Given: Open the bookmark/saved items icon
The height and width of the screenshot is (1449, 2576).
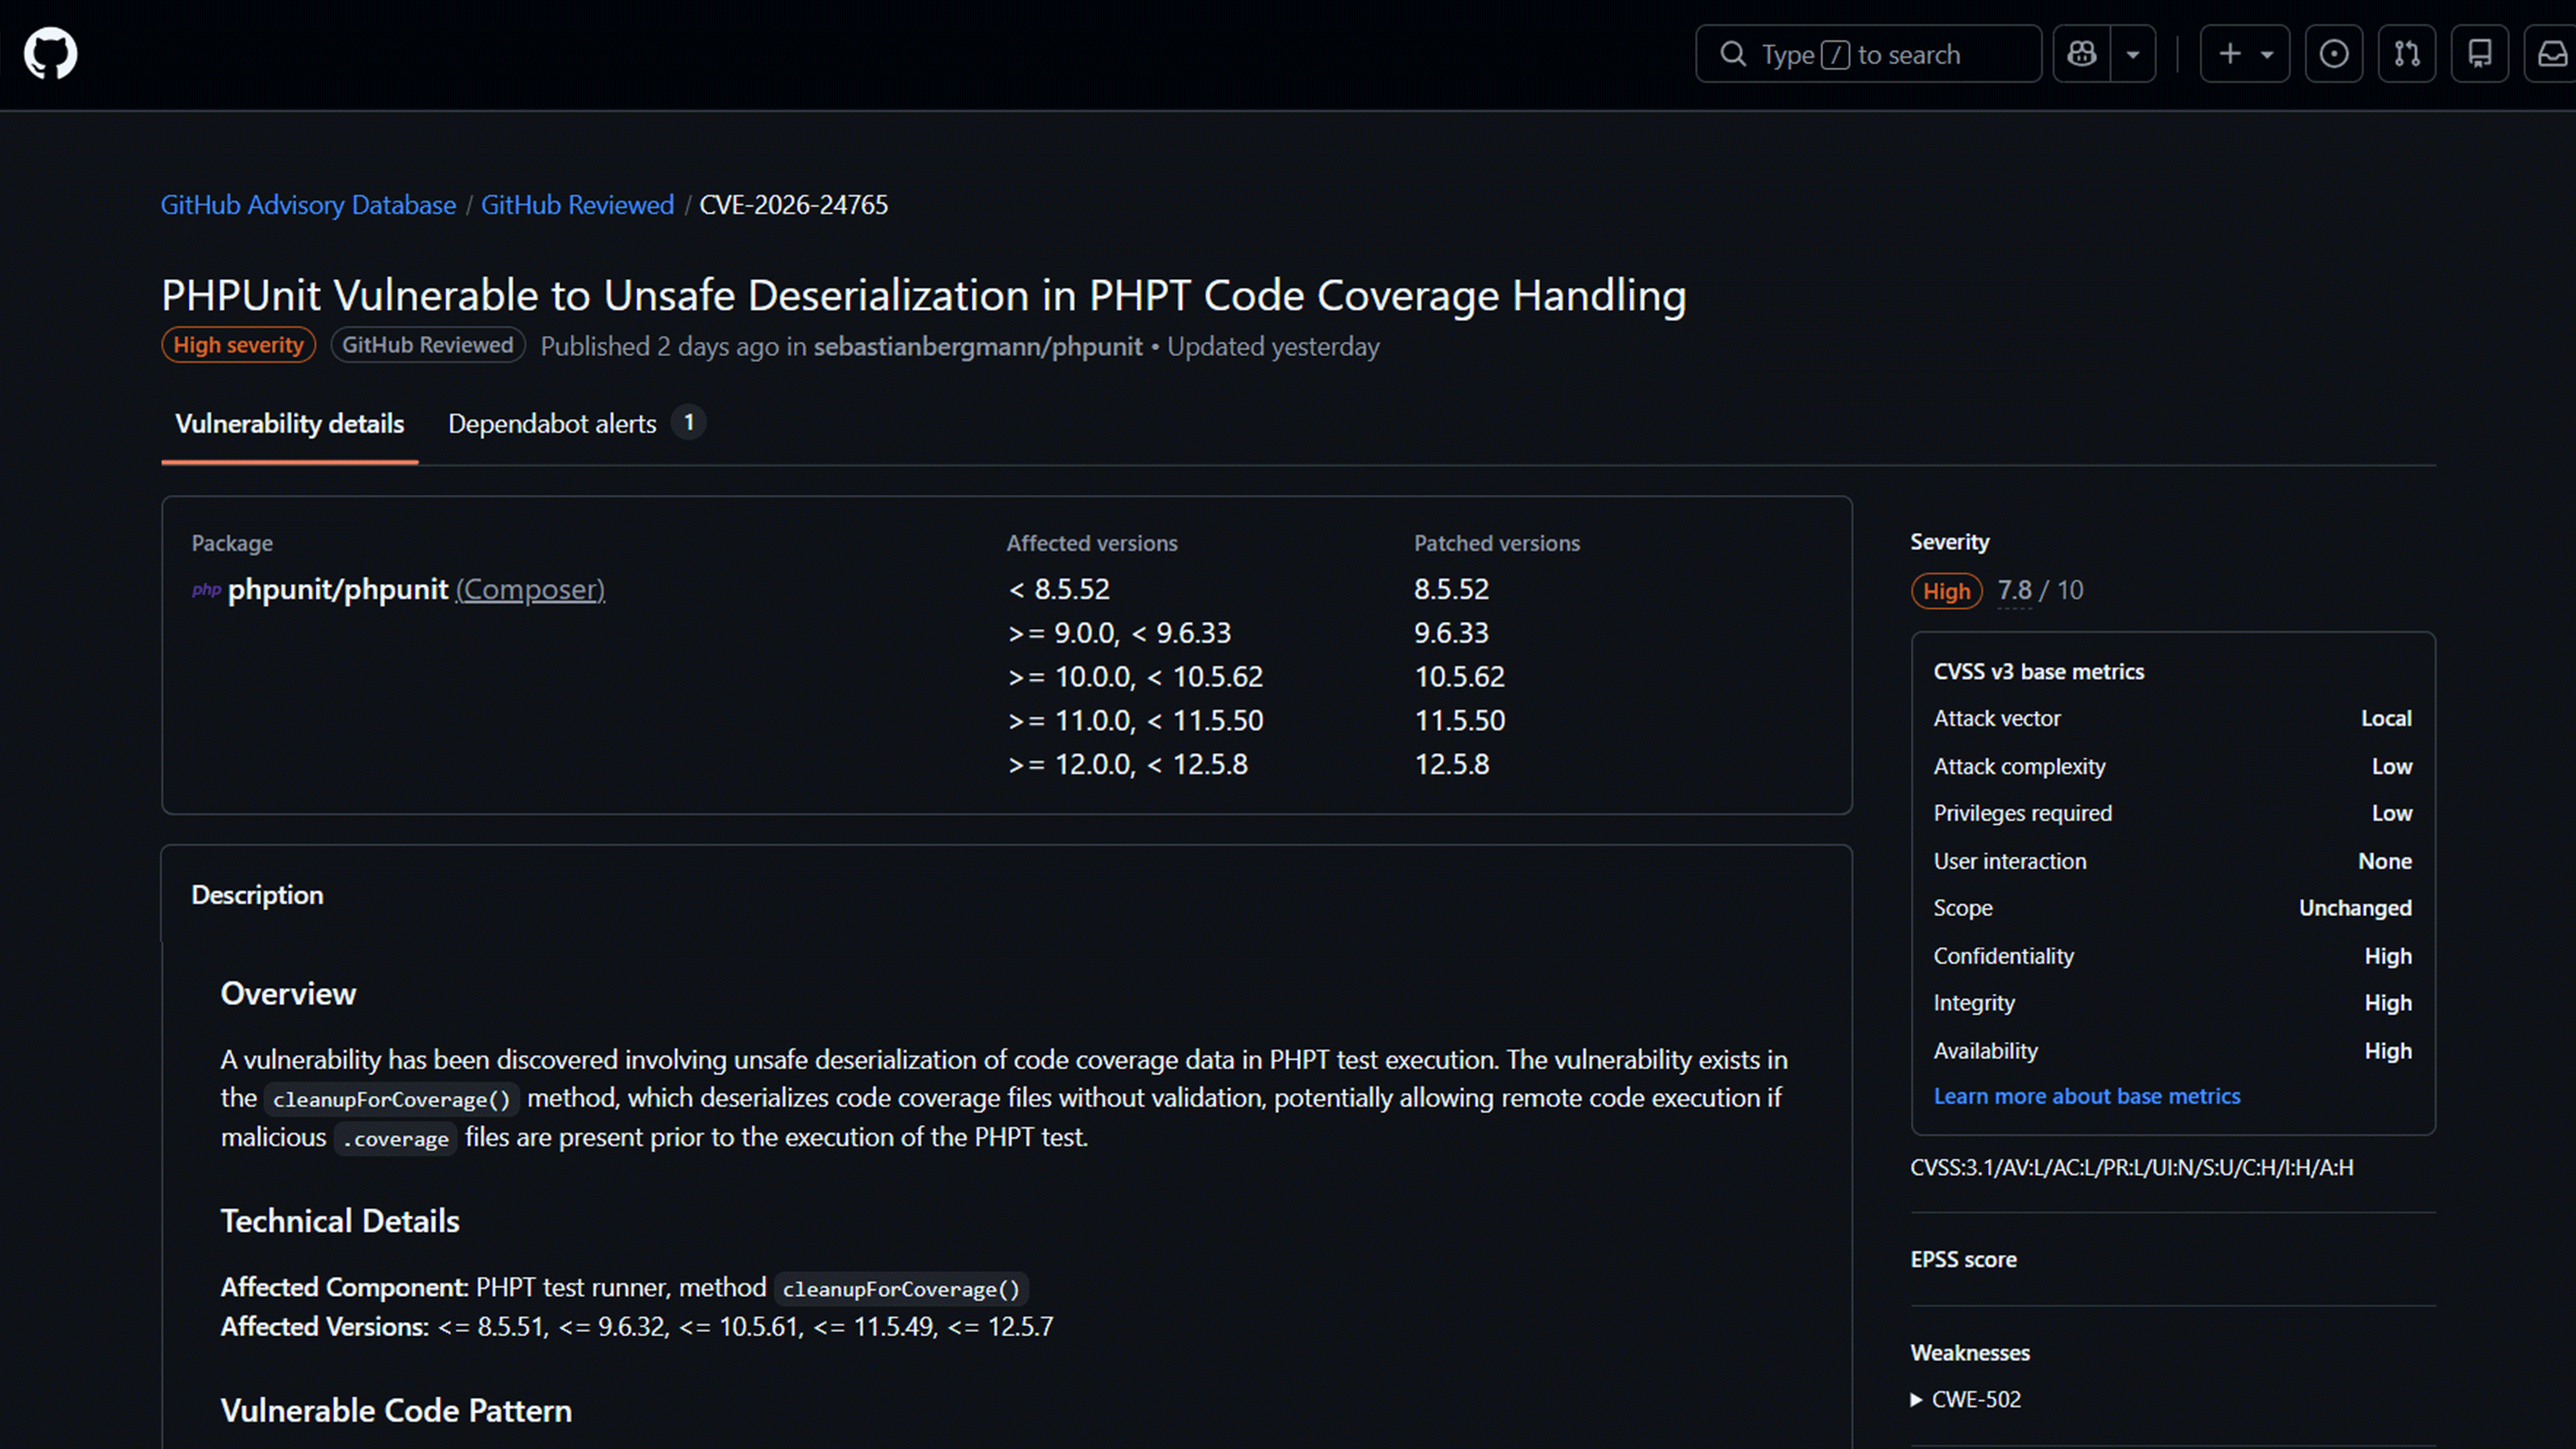Looking at the screenshot, I should (x=2481, y=53).
